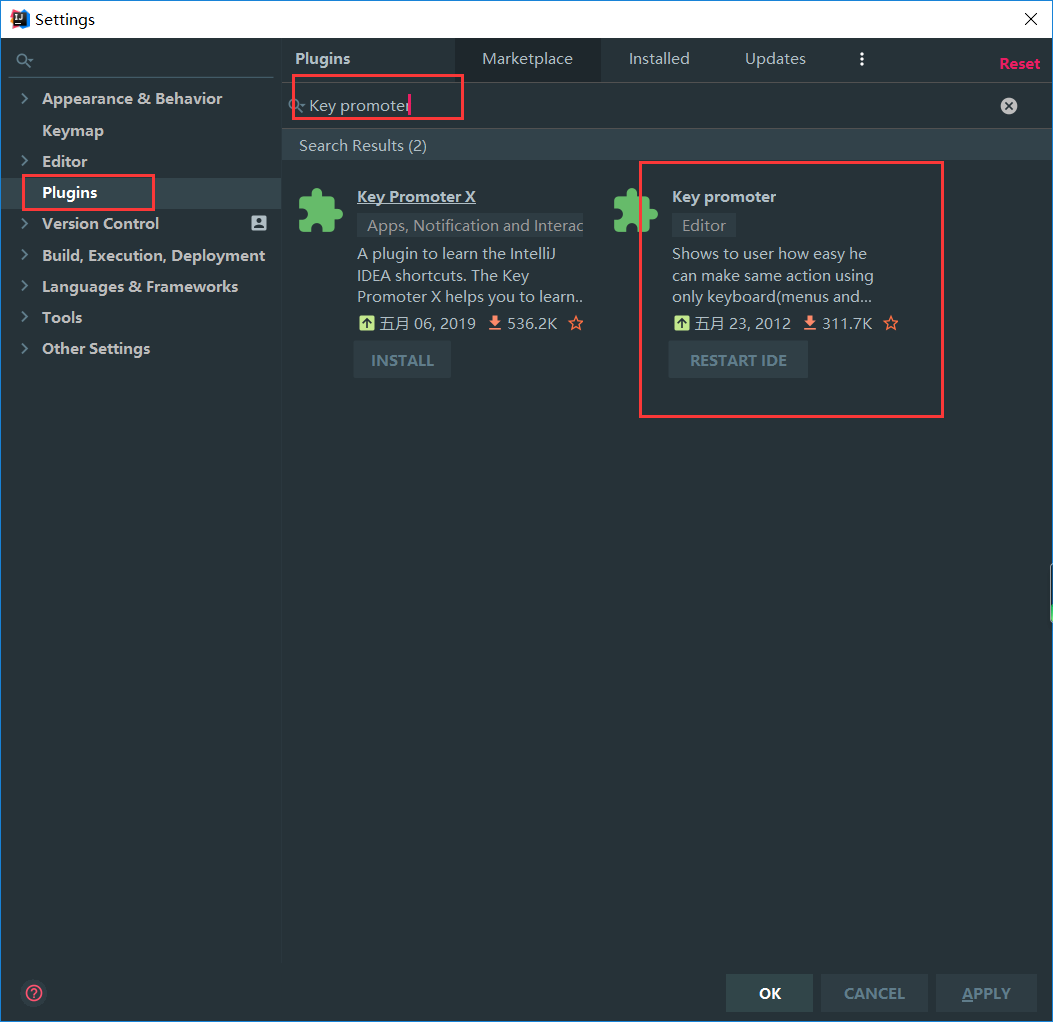
Task: Click Key promoter download count icon
Action: pos(810,324)
